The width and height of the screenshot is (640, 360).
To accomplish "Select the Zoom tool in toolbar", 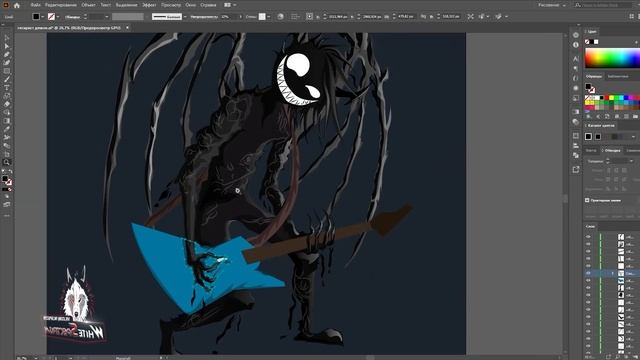I will click(7, 162).
